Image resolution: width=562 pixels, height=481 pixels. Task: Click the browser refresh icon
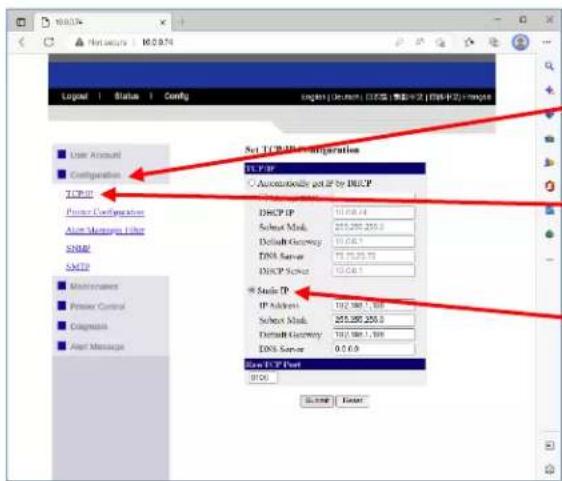(49, 42)
